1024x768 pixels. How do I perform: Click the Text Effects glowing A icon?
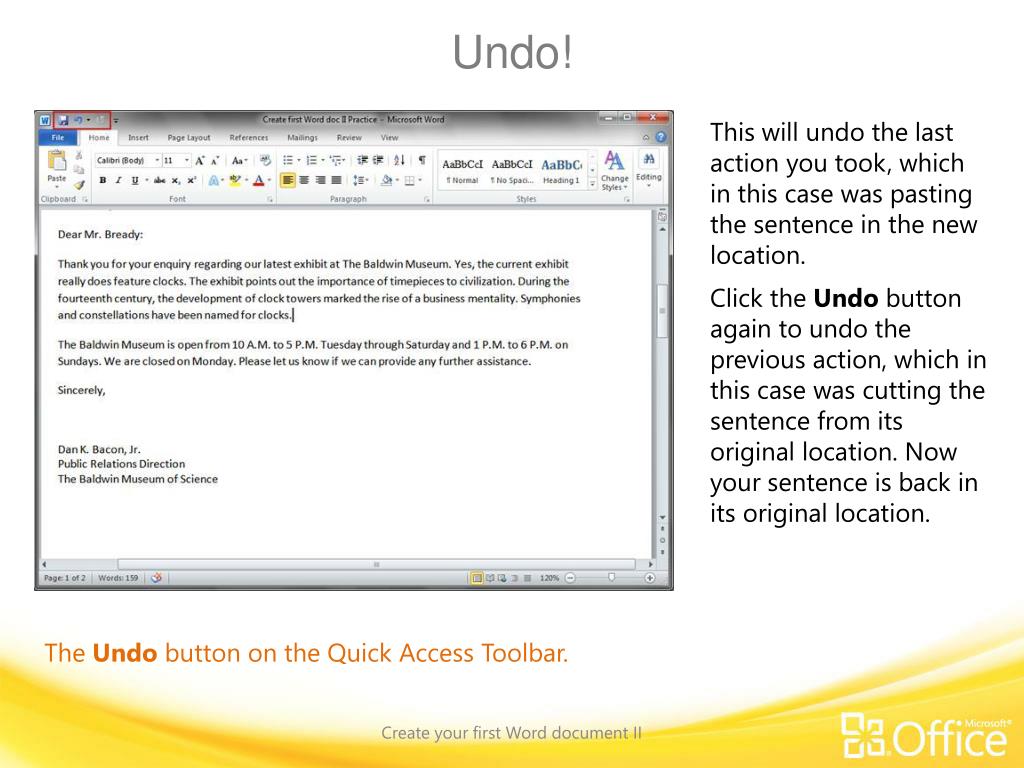(x=213, y=180)
